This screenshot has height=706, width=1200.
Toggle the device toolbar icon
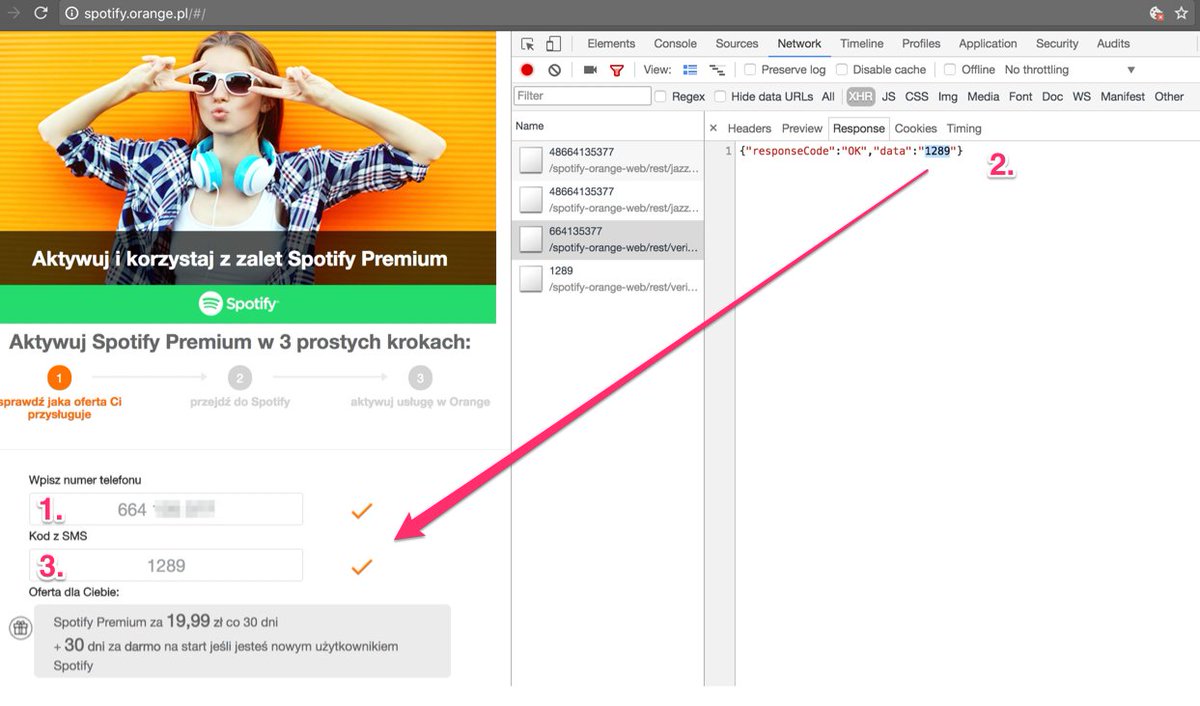click(553, 44)
